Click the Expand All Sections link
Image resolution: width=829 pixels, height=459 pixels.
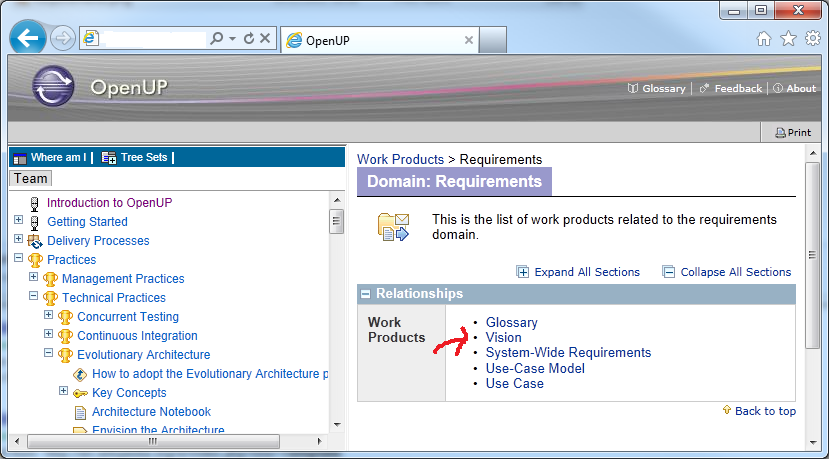tap(587, 272)
